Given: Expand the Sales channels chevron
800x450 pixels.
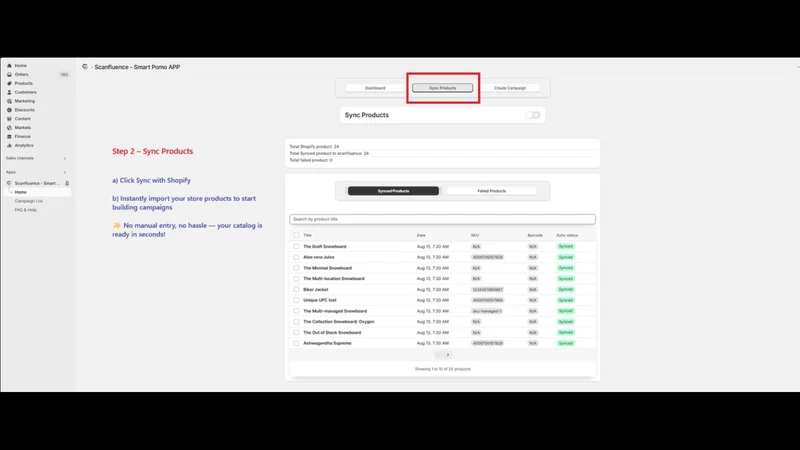Looking at the screenshot, I should tap(65, 159).
